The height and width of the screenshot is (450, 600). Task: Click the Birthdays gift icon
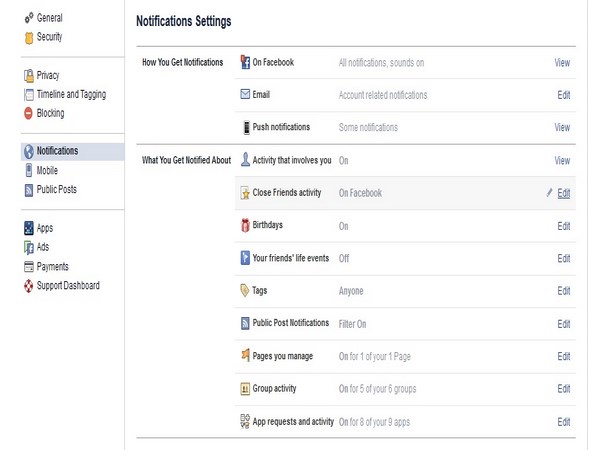click(245, 225)
